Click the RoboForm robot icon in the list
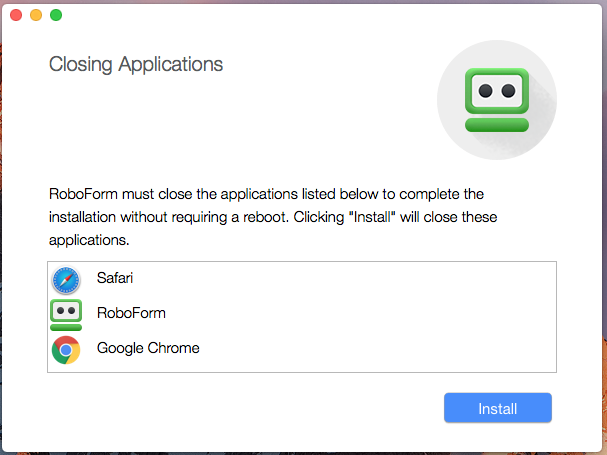607x455 pixels. click(66, 314)
